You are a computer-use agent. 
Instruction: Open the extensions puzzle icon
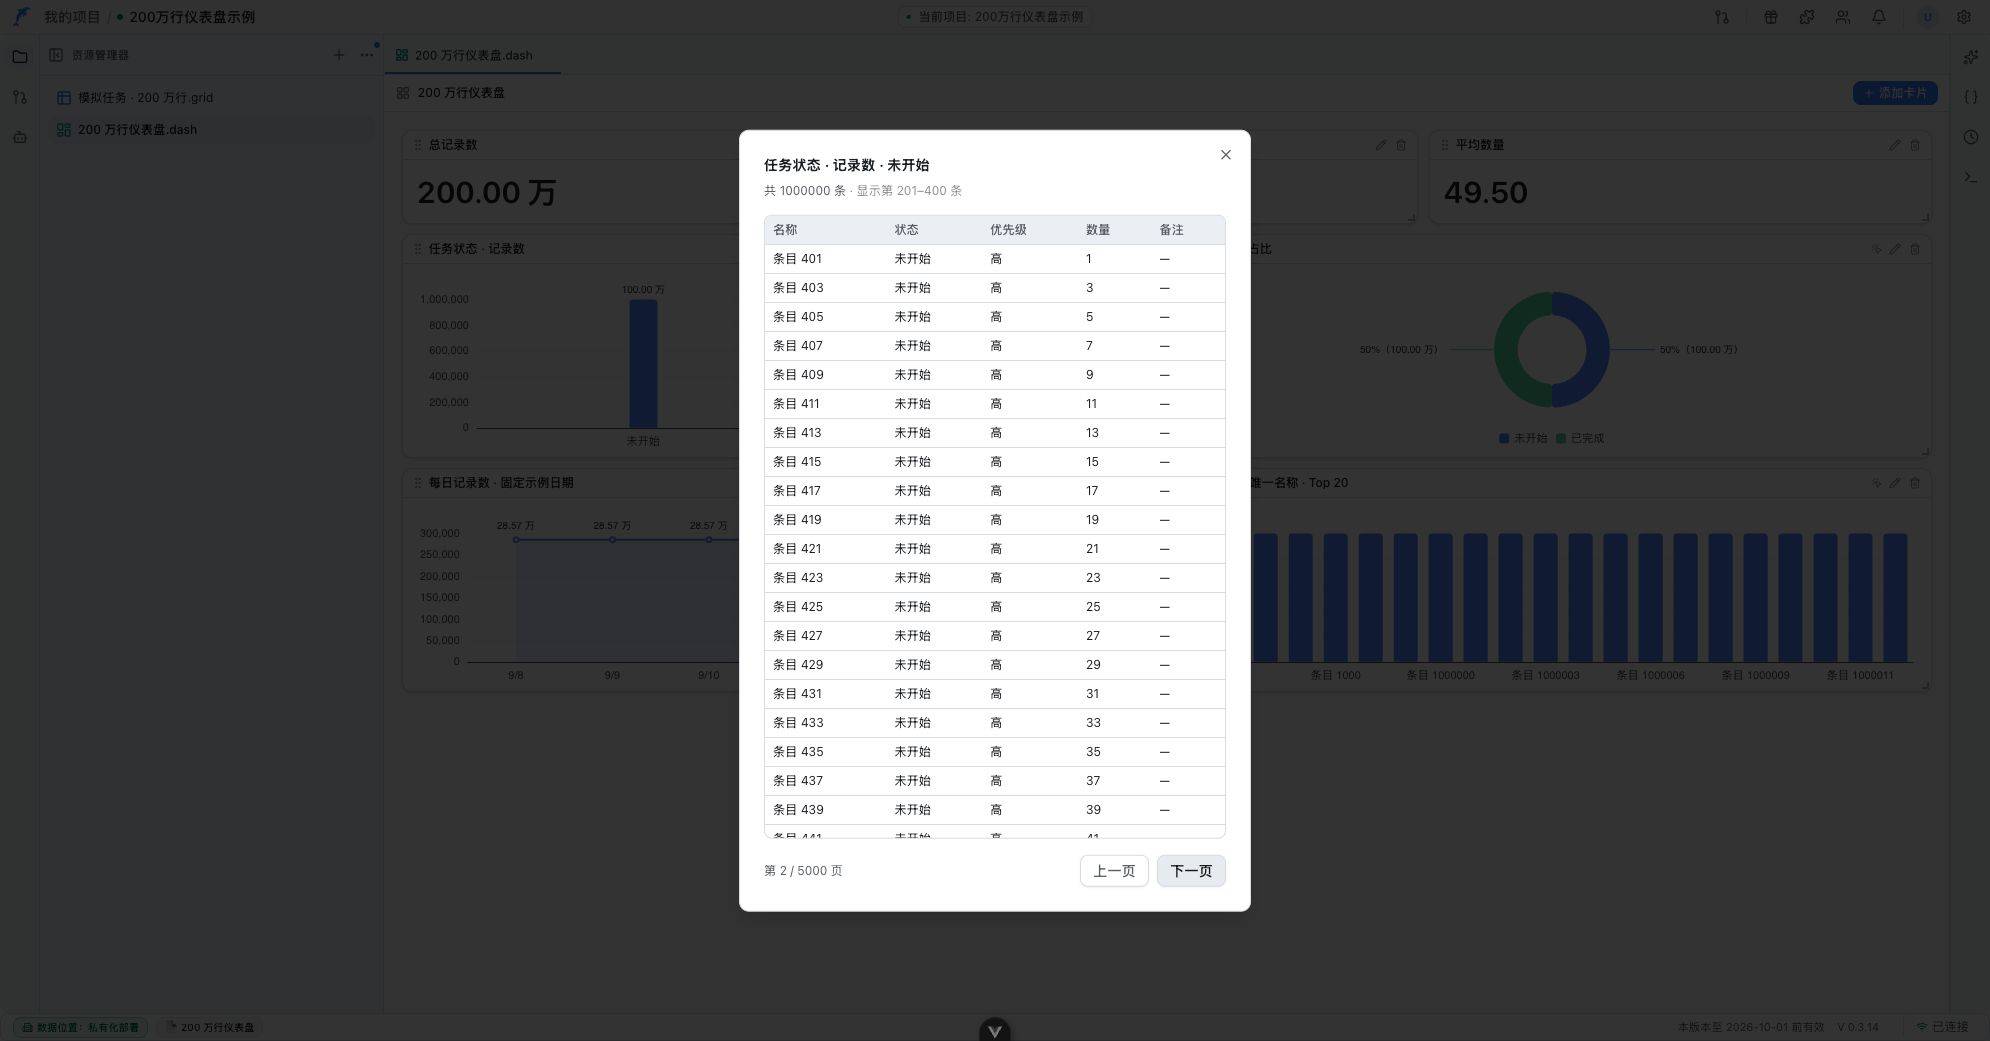click(1806, 17)
